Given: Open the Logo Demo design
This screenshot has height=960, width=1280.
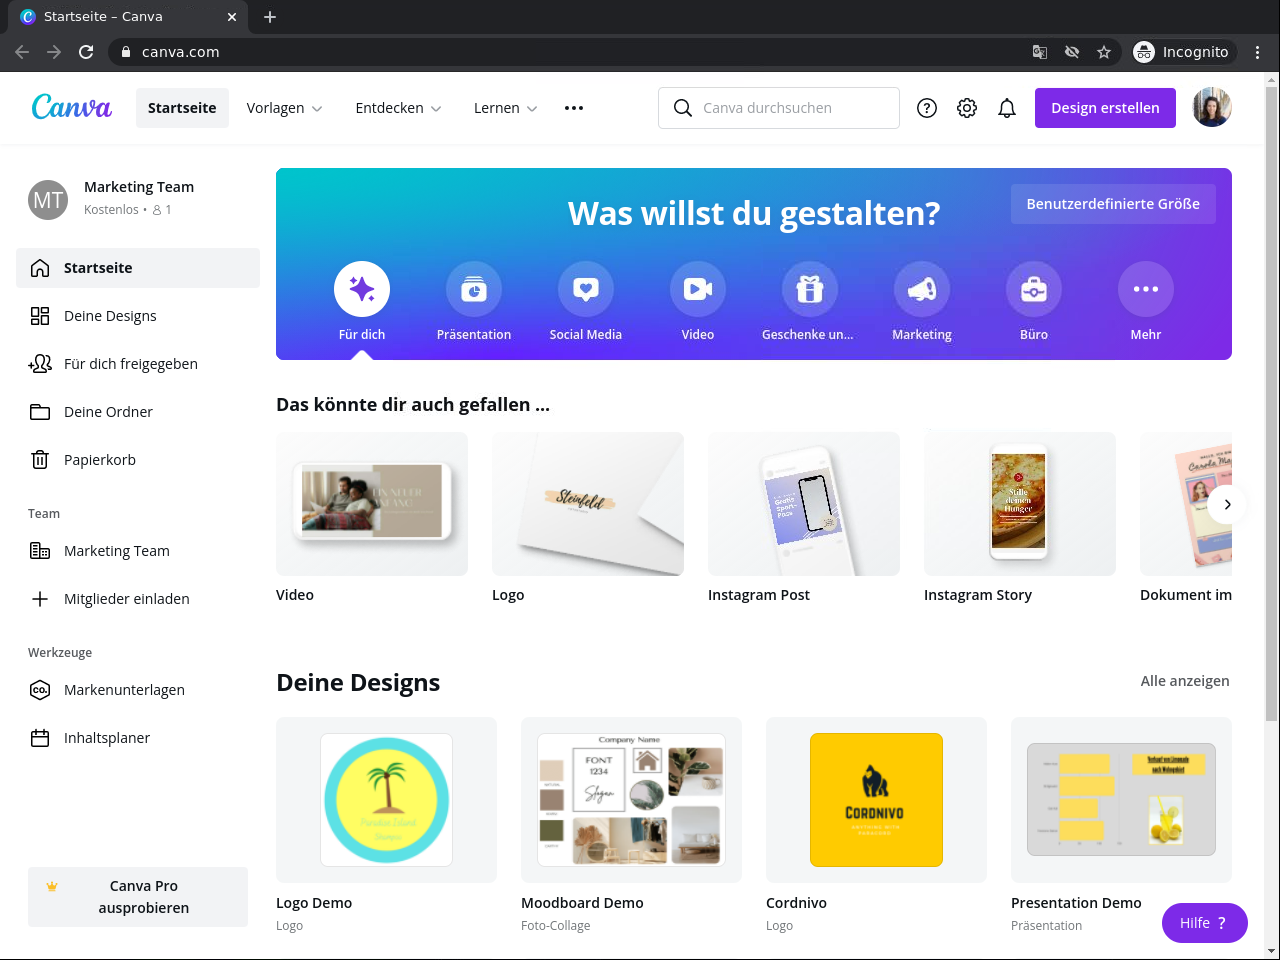Looking at the screenshot, I should coord(386,800).
